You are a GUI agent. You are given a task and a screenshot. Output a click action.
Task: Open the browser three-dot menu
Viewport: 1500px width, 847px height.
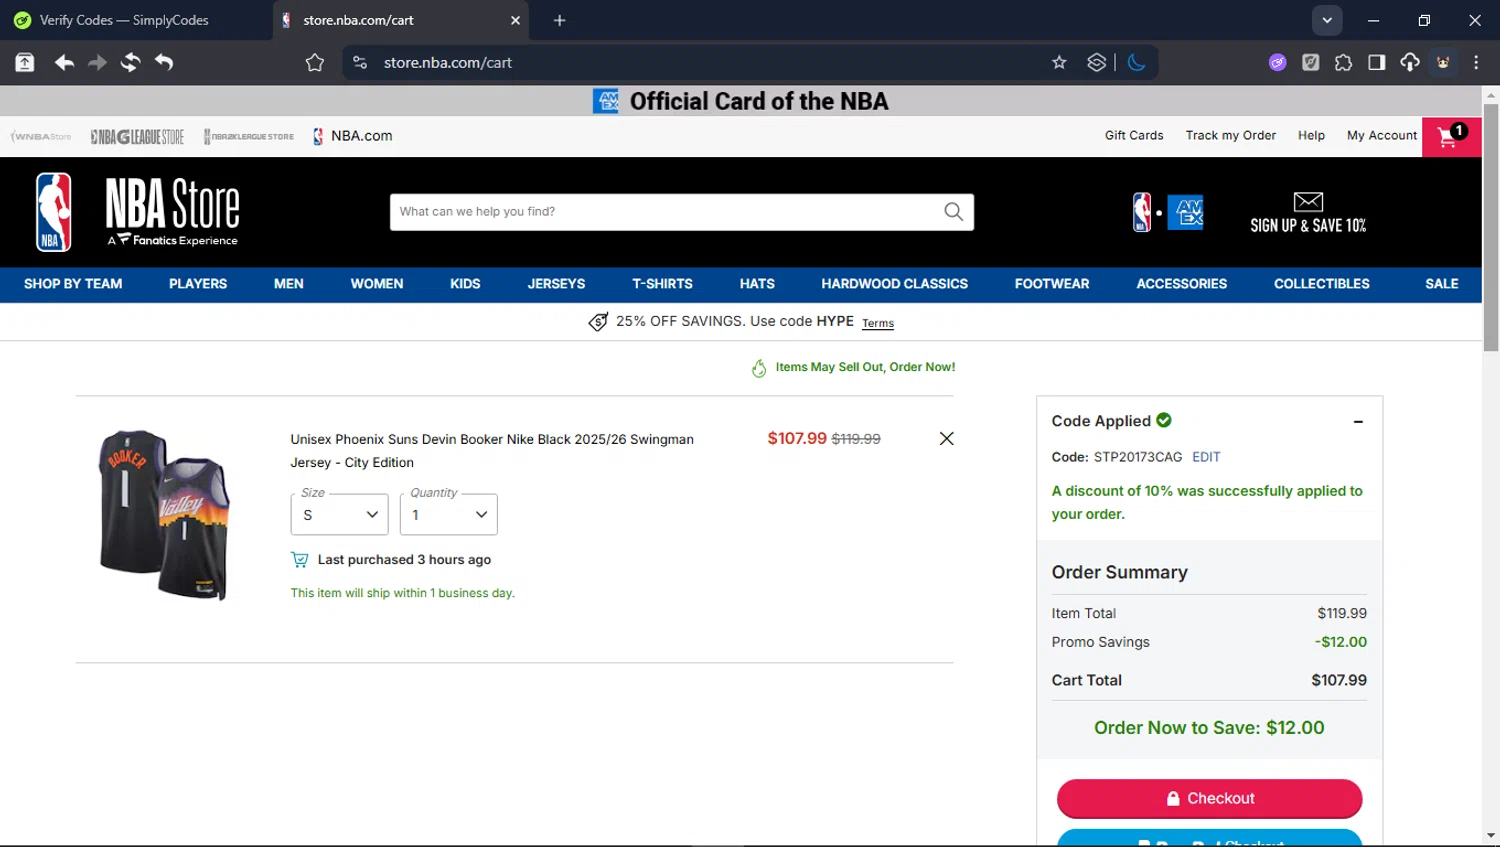pos(1476,62)
